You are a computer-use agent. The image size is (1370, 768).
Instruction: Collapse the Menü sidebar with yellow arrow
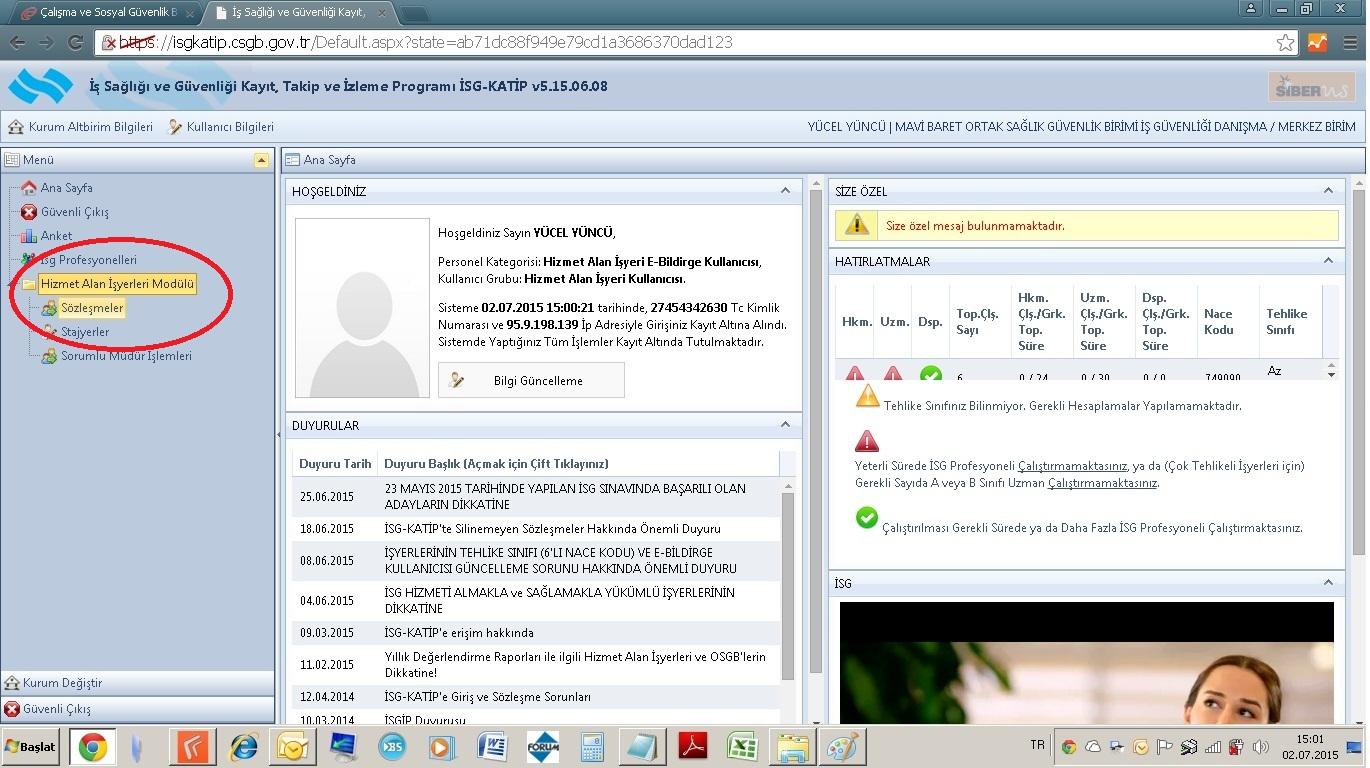261,160
